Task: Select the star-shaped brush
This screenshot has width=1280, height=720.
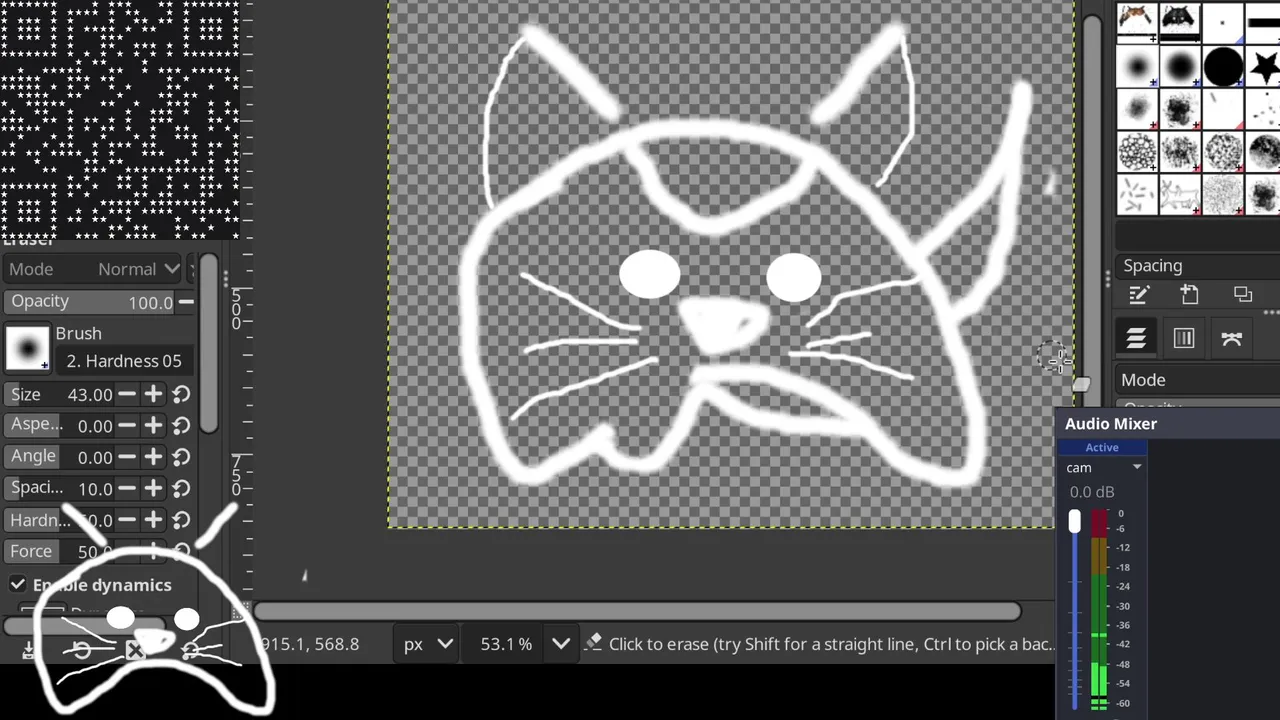Action: coord(1264,67)
